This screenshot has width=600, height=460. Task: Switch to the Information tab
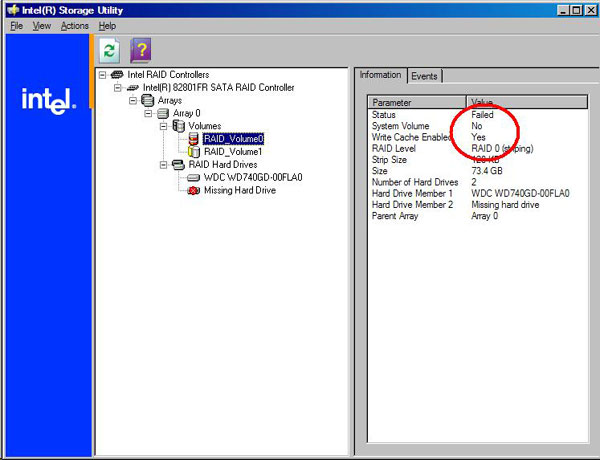click(x=380, y=75)
